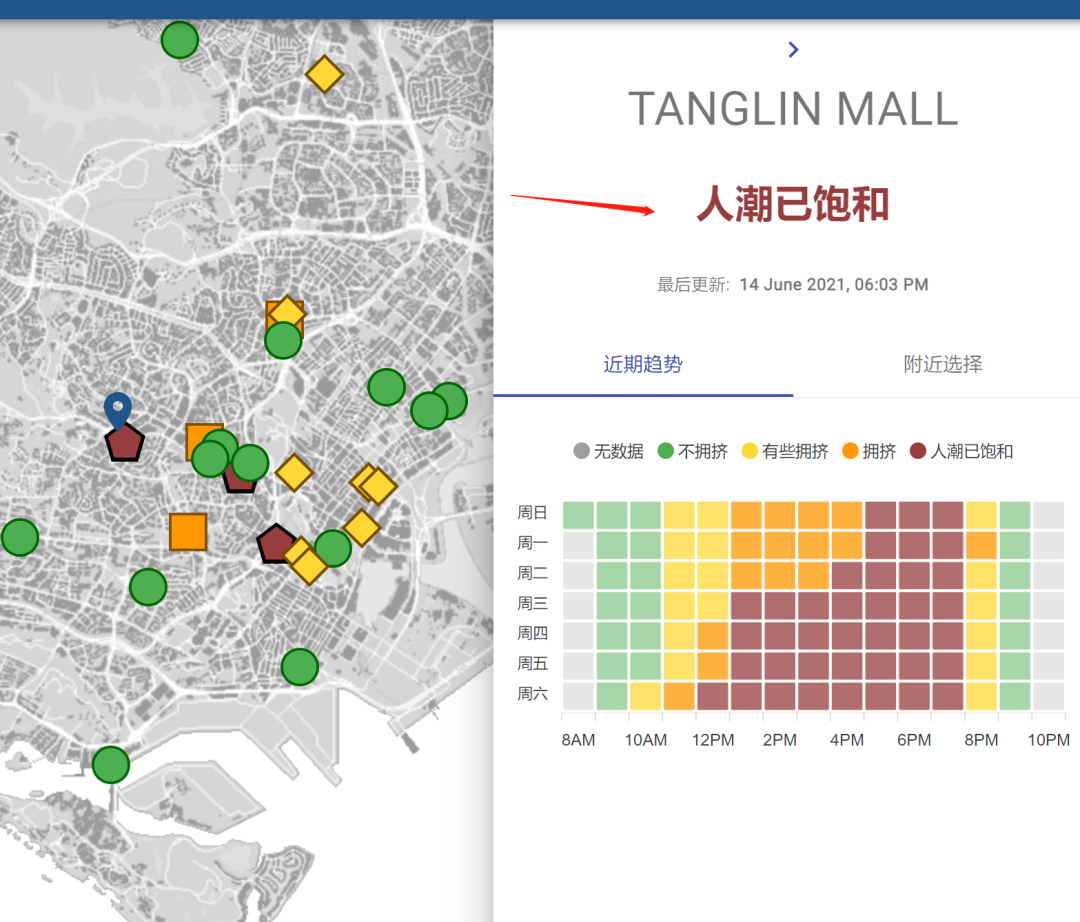Image resolution: width=1080 pixels, height=922 pixels.
Task: Click the 4PM axis label
Action: 847,740
